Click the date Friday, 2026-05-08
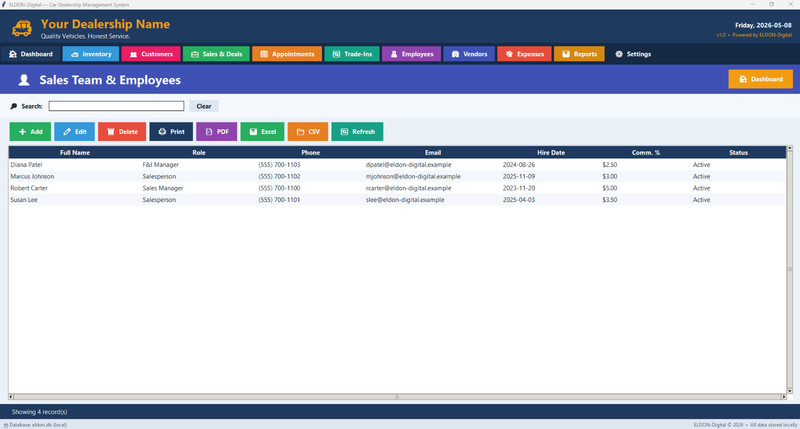The width and height of the screenshot is (800, 429). (x=763, y=25)
